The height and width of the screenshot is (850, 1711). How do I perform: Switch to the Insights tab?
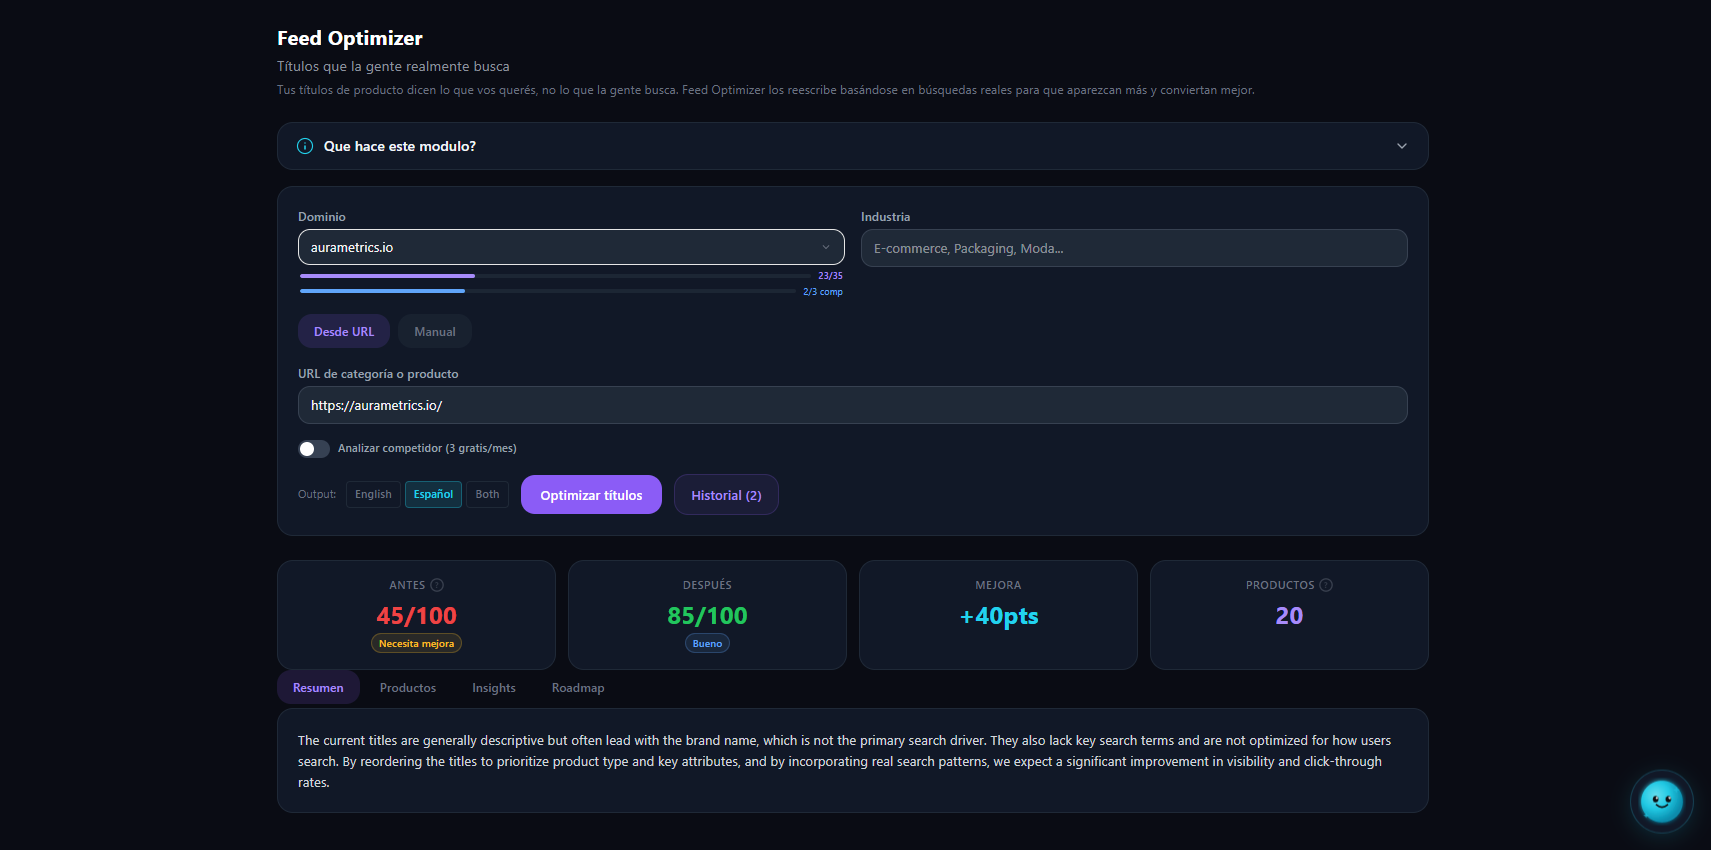click(494, 688)
